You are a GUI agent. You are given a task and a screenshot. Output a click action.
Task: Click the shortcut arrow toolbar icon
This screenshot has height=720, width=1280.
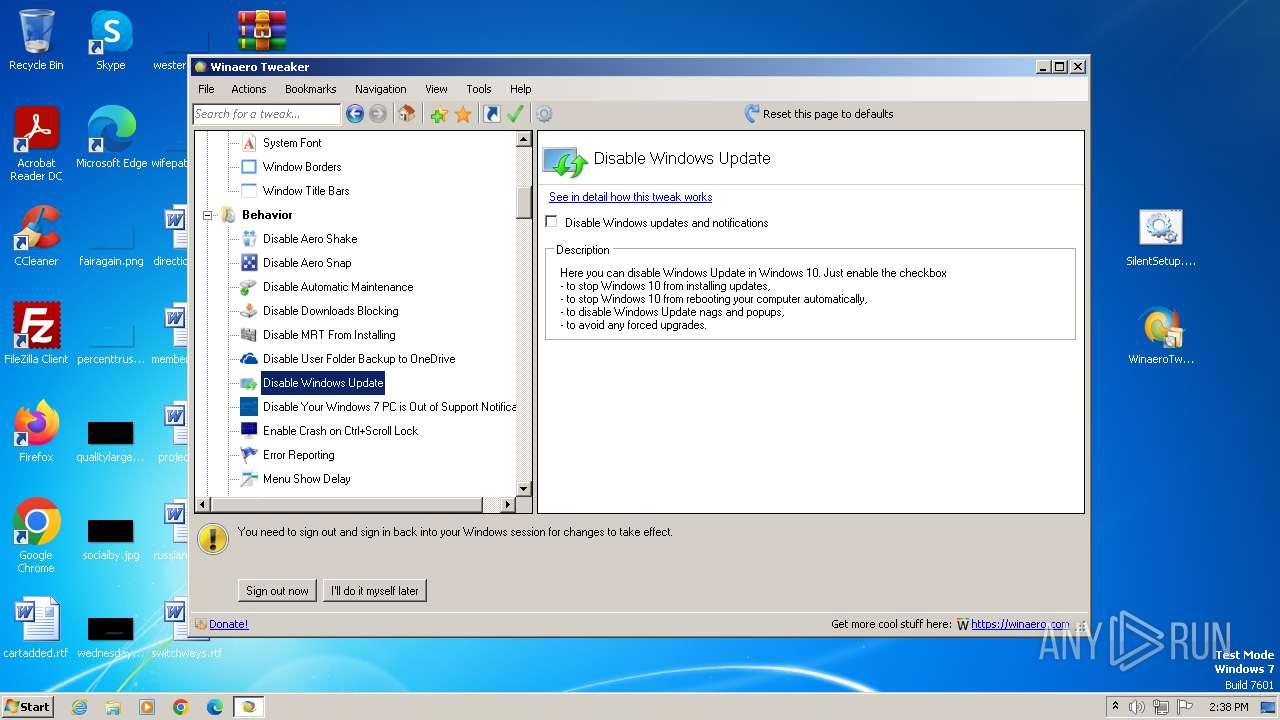tap(492, 114)
